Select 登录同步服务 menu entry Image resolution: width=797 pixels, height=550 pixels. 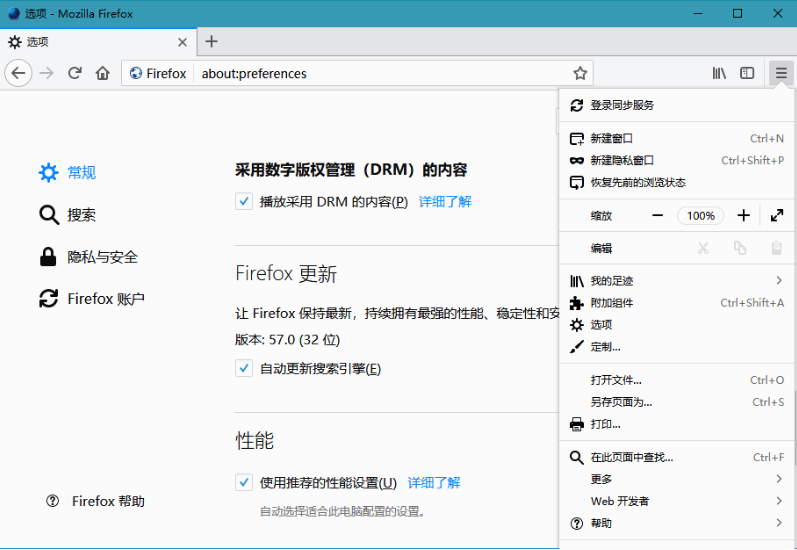[x=677, y=105]
